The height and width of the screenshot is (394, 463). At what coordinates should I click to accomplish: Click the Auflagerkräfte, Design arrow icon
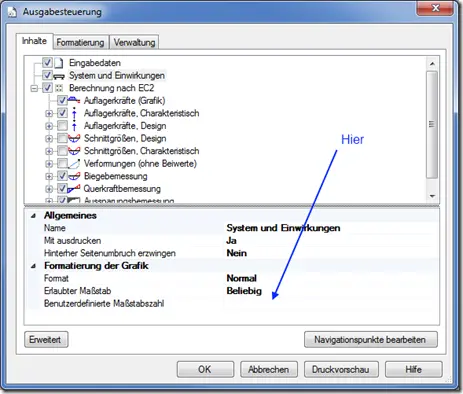[74, 126]
